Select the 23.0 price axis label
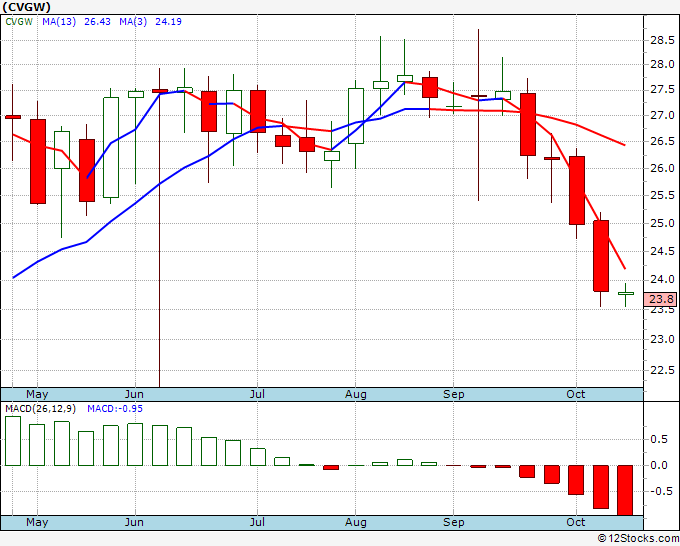The image size is (680, 546). pos(662,339)
